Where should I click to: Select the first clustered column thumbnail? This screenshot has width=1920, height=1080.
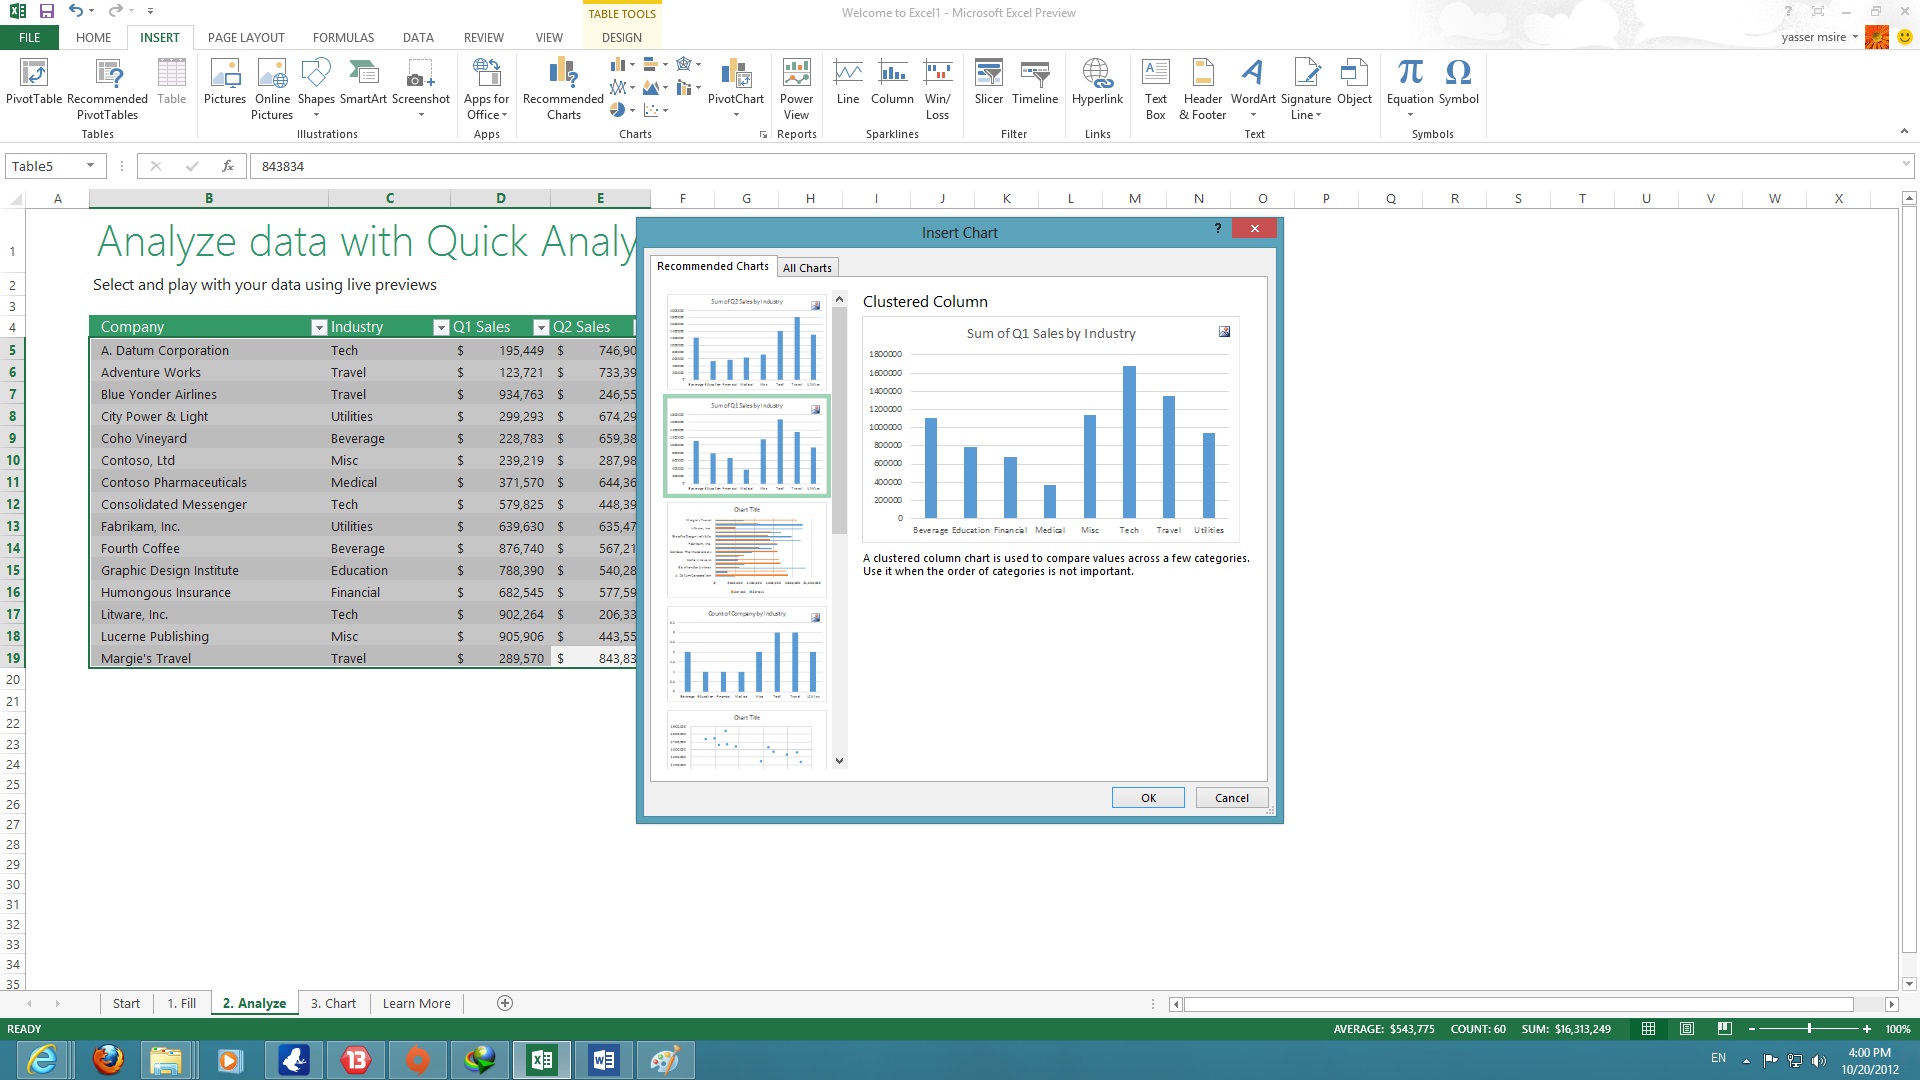(x=746, y=342)
